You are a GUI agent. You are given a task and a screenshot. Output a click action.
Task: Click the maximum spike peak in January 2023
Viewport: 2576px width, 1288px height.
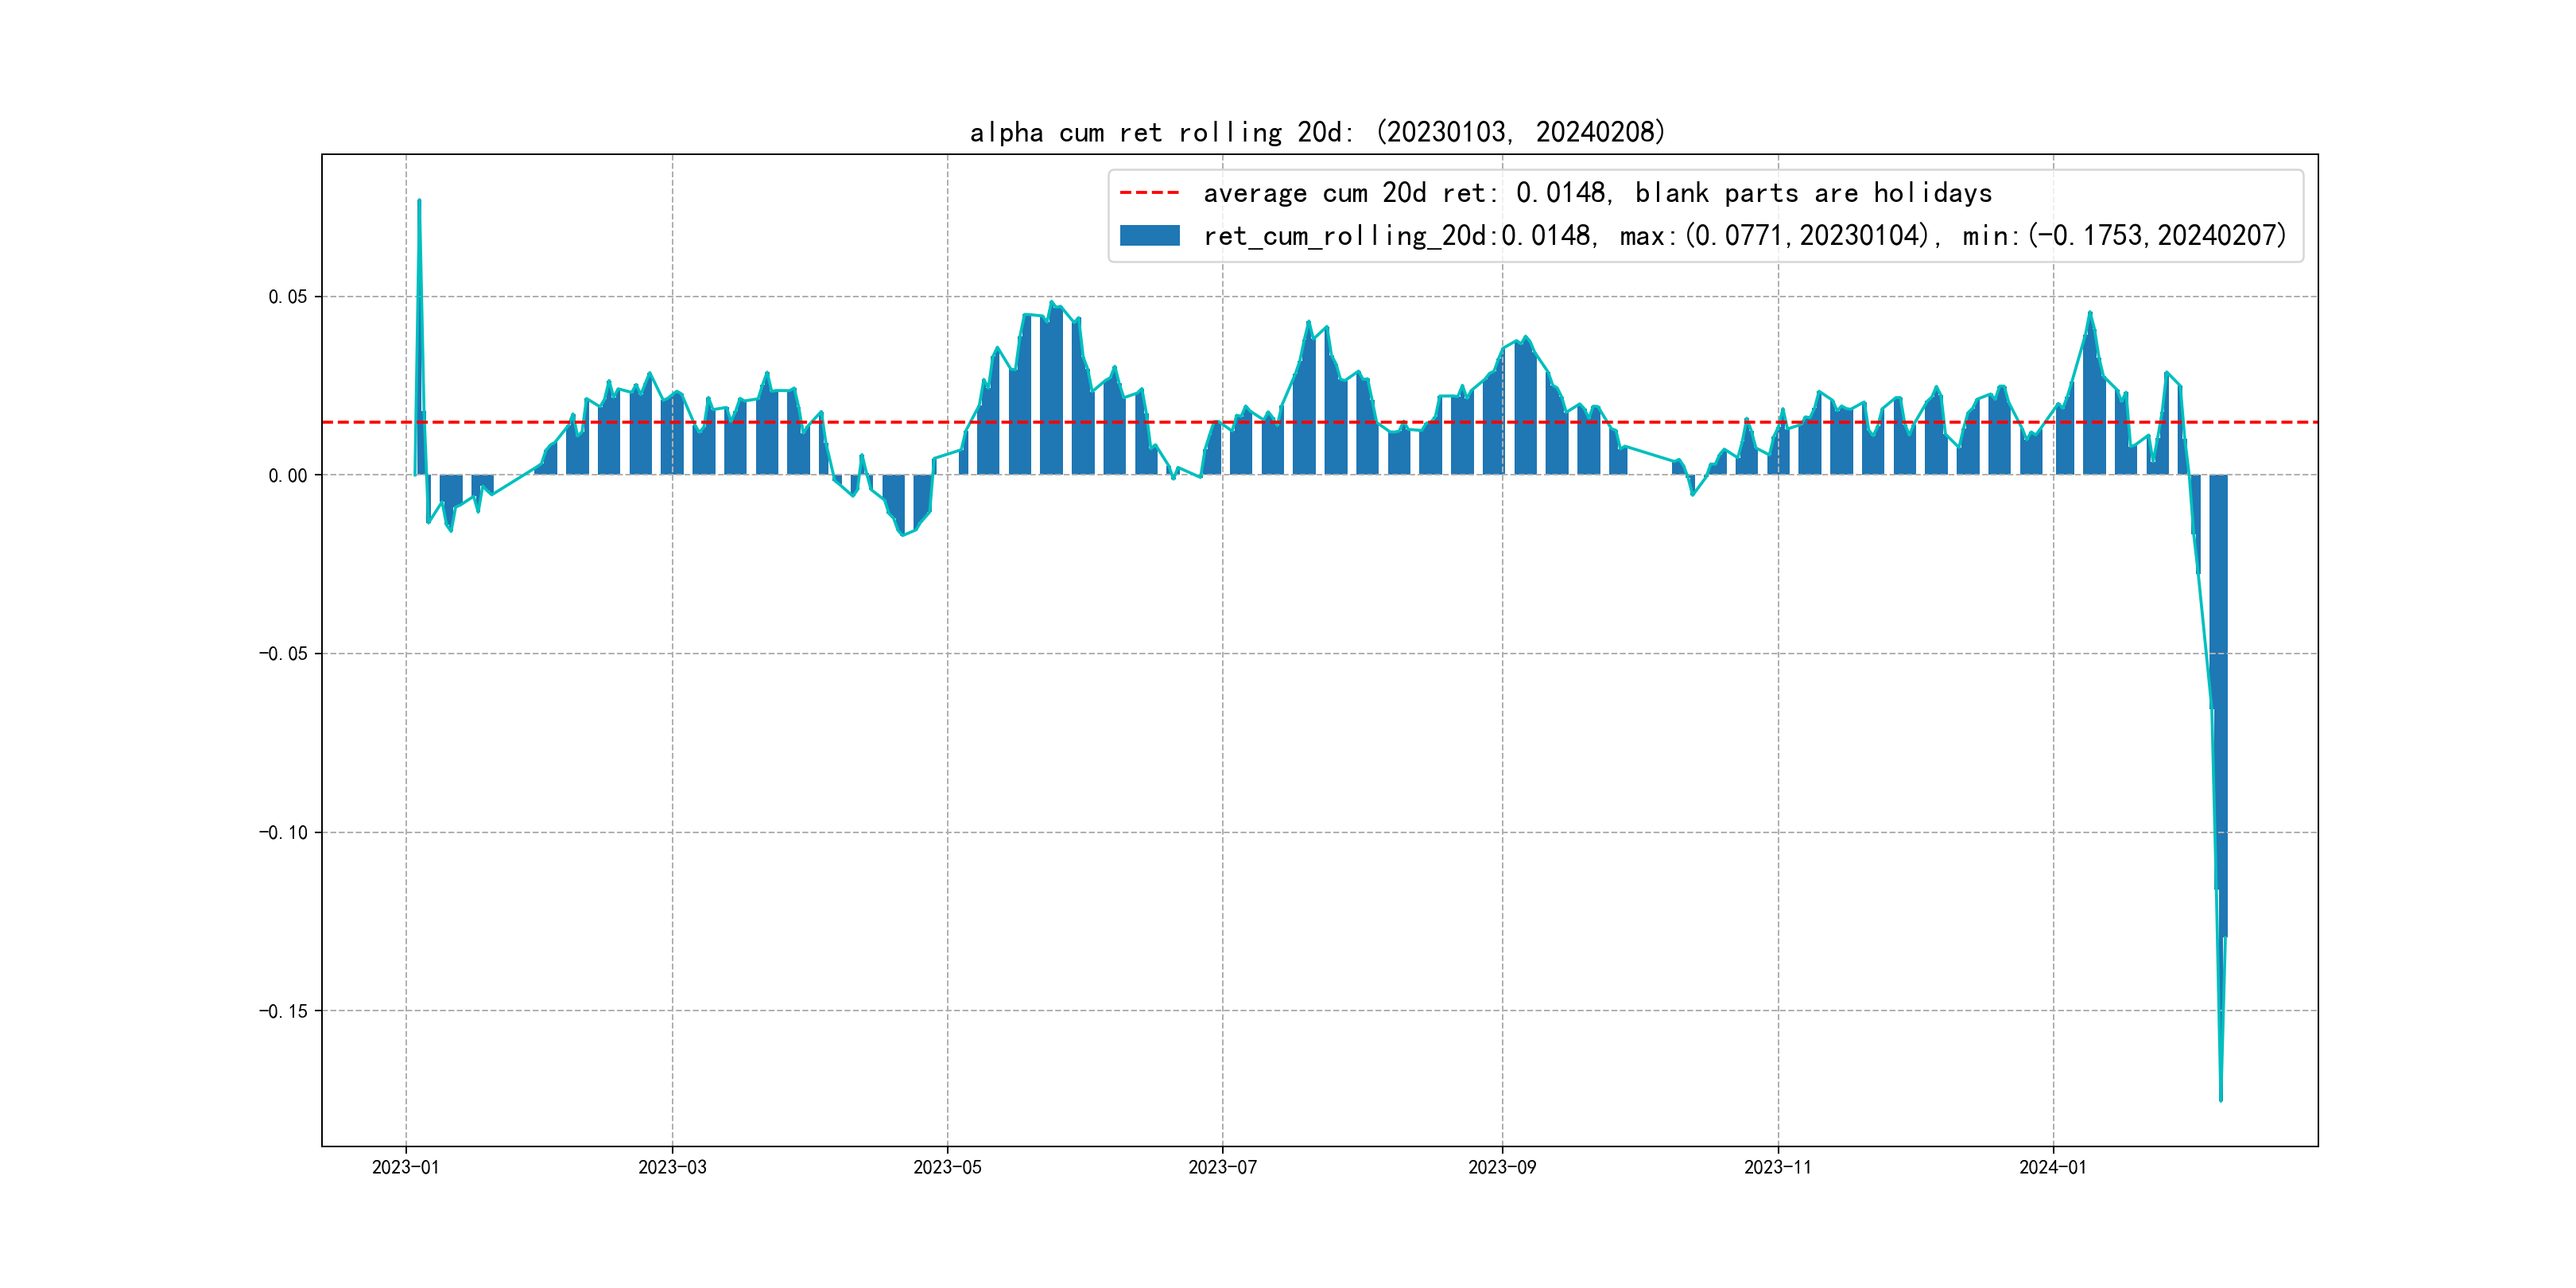pos(419,201)
